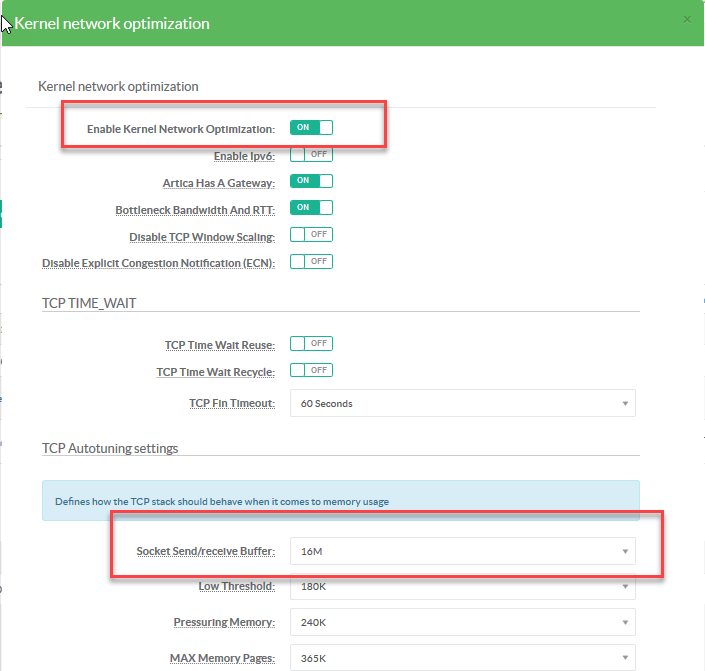Click the Socket Send/receive Buffer label
705x671 pixels.
pos(205,551)
